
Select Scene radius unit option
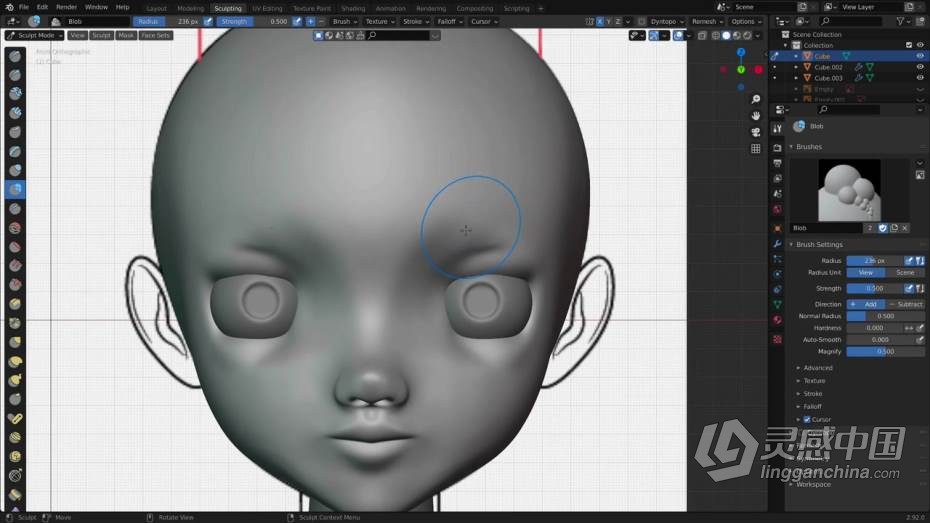click(904, 273)
